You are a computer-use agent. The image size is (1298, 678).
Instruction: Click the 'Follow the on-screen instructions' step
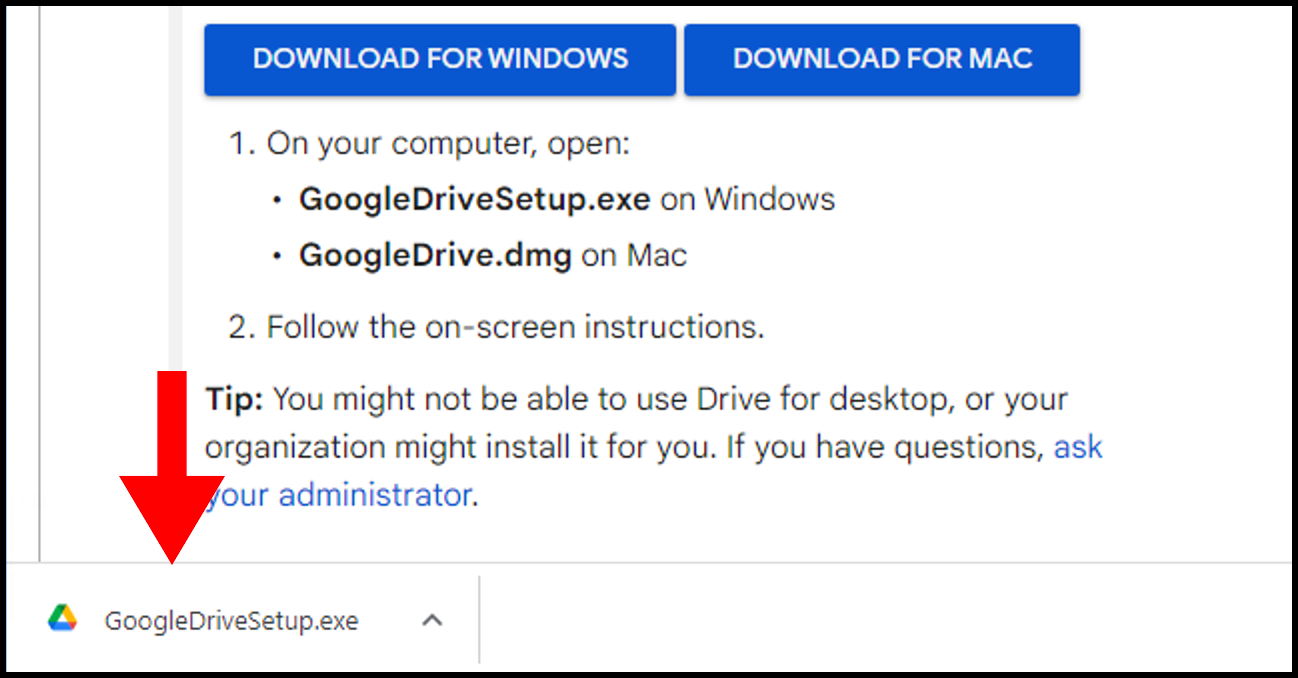[x=515, y=327]
